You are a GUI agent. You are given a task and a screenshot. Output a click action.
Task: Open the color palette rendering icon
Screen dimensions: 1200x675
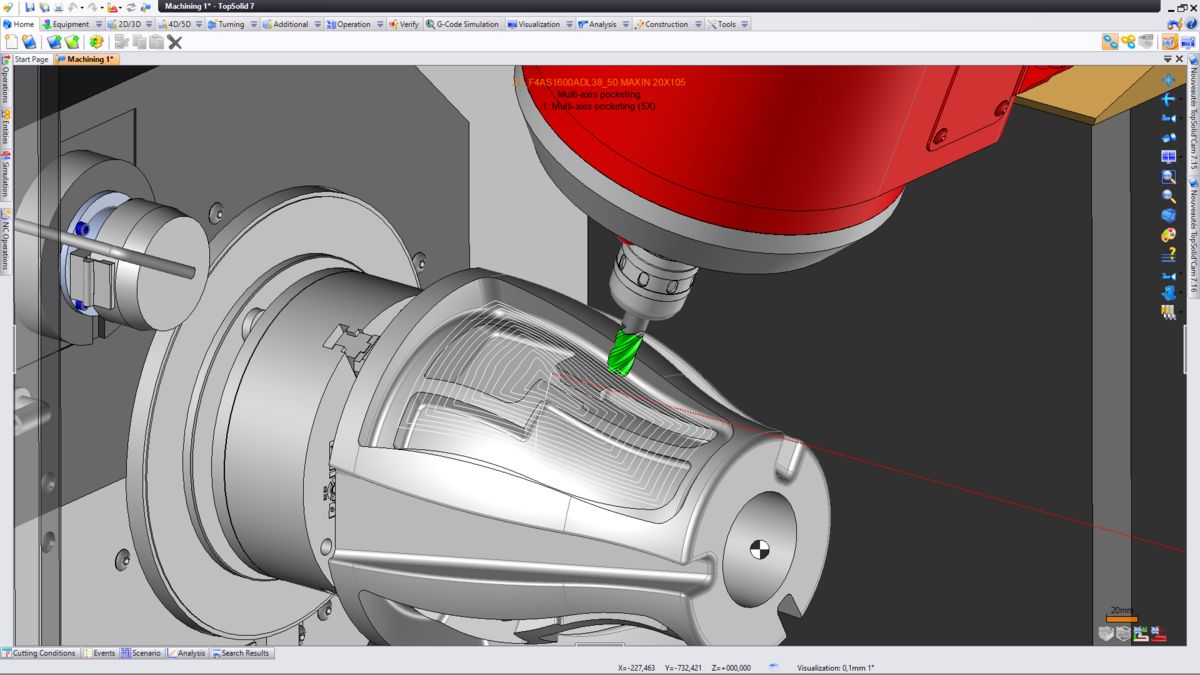point(1168,235)
